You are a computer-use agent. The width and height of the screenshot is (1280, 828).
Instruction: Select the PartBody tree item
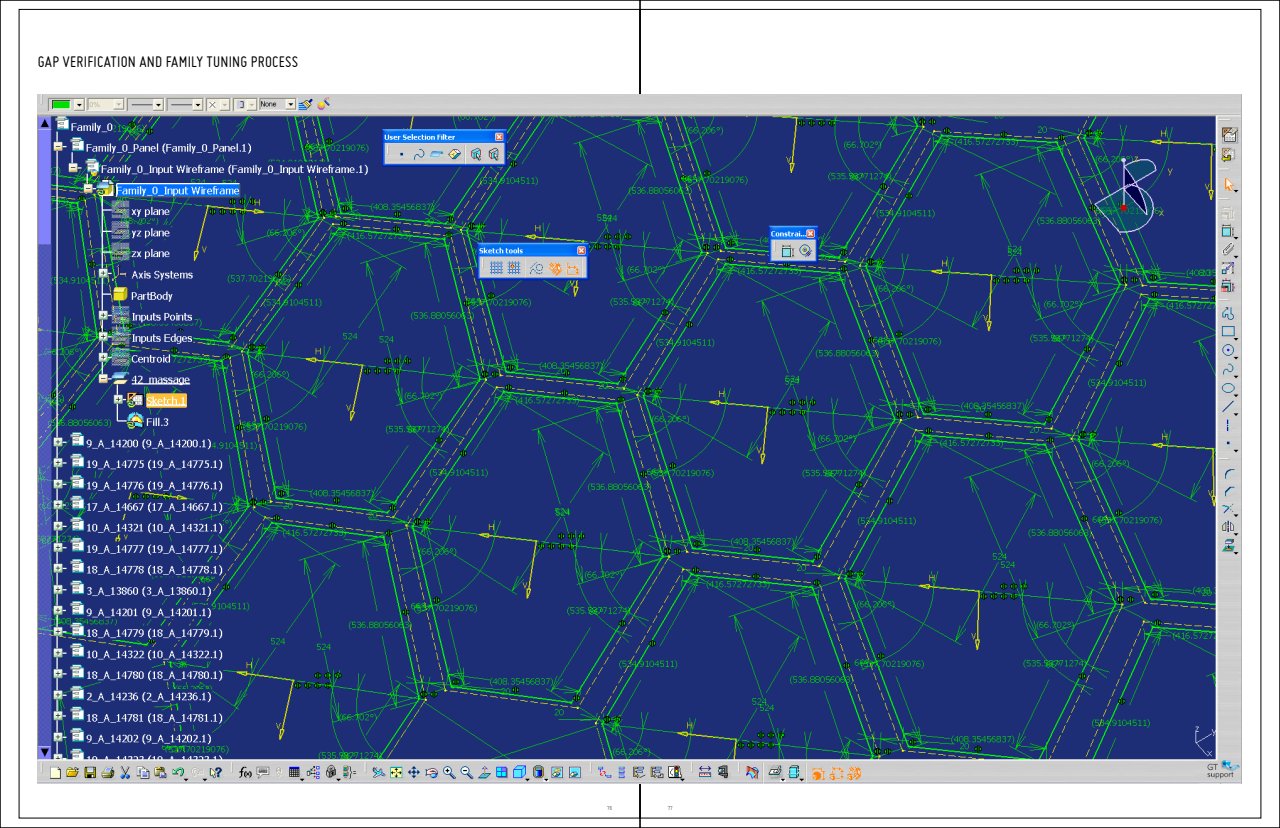151,296
